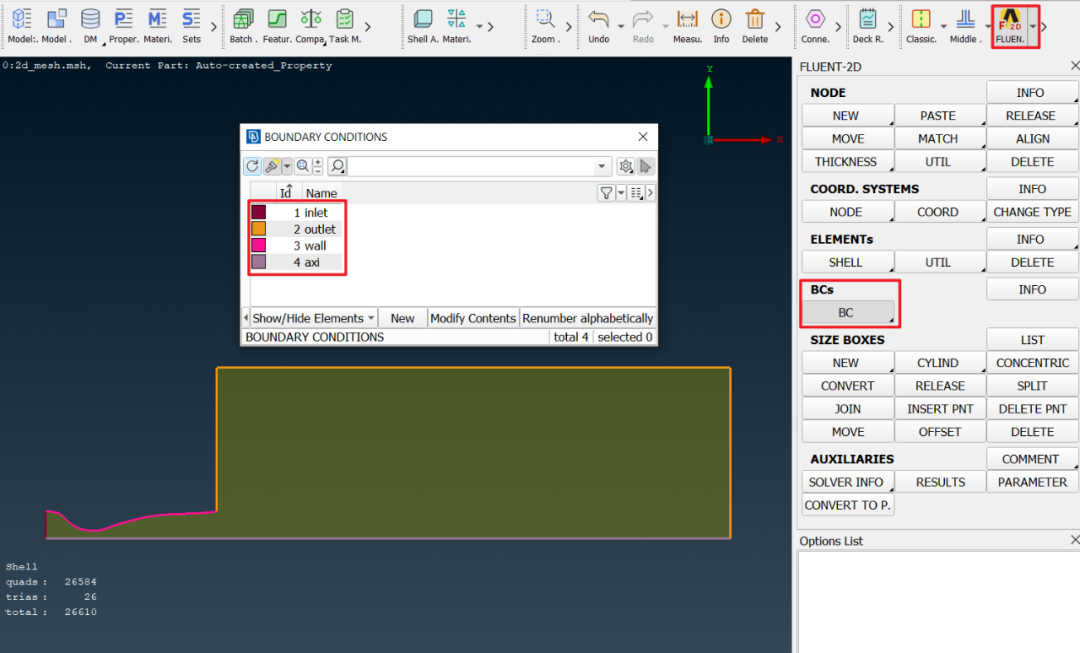1080x653 pixels.
Task: Select the Delete trash icon in toolbar
Action: [755, 26]
